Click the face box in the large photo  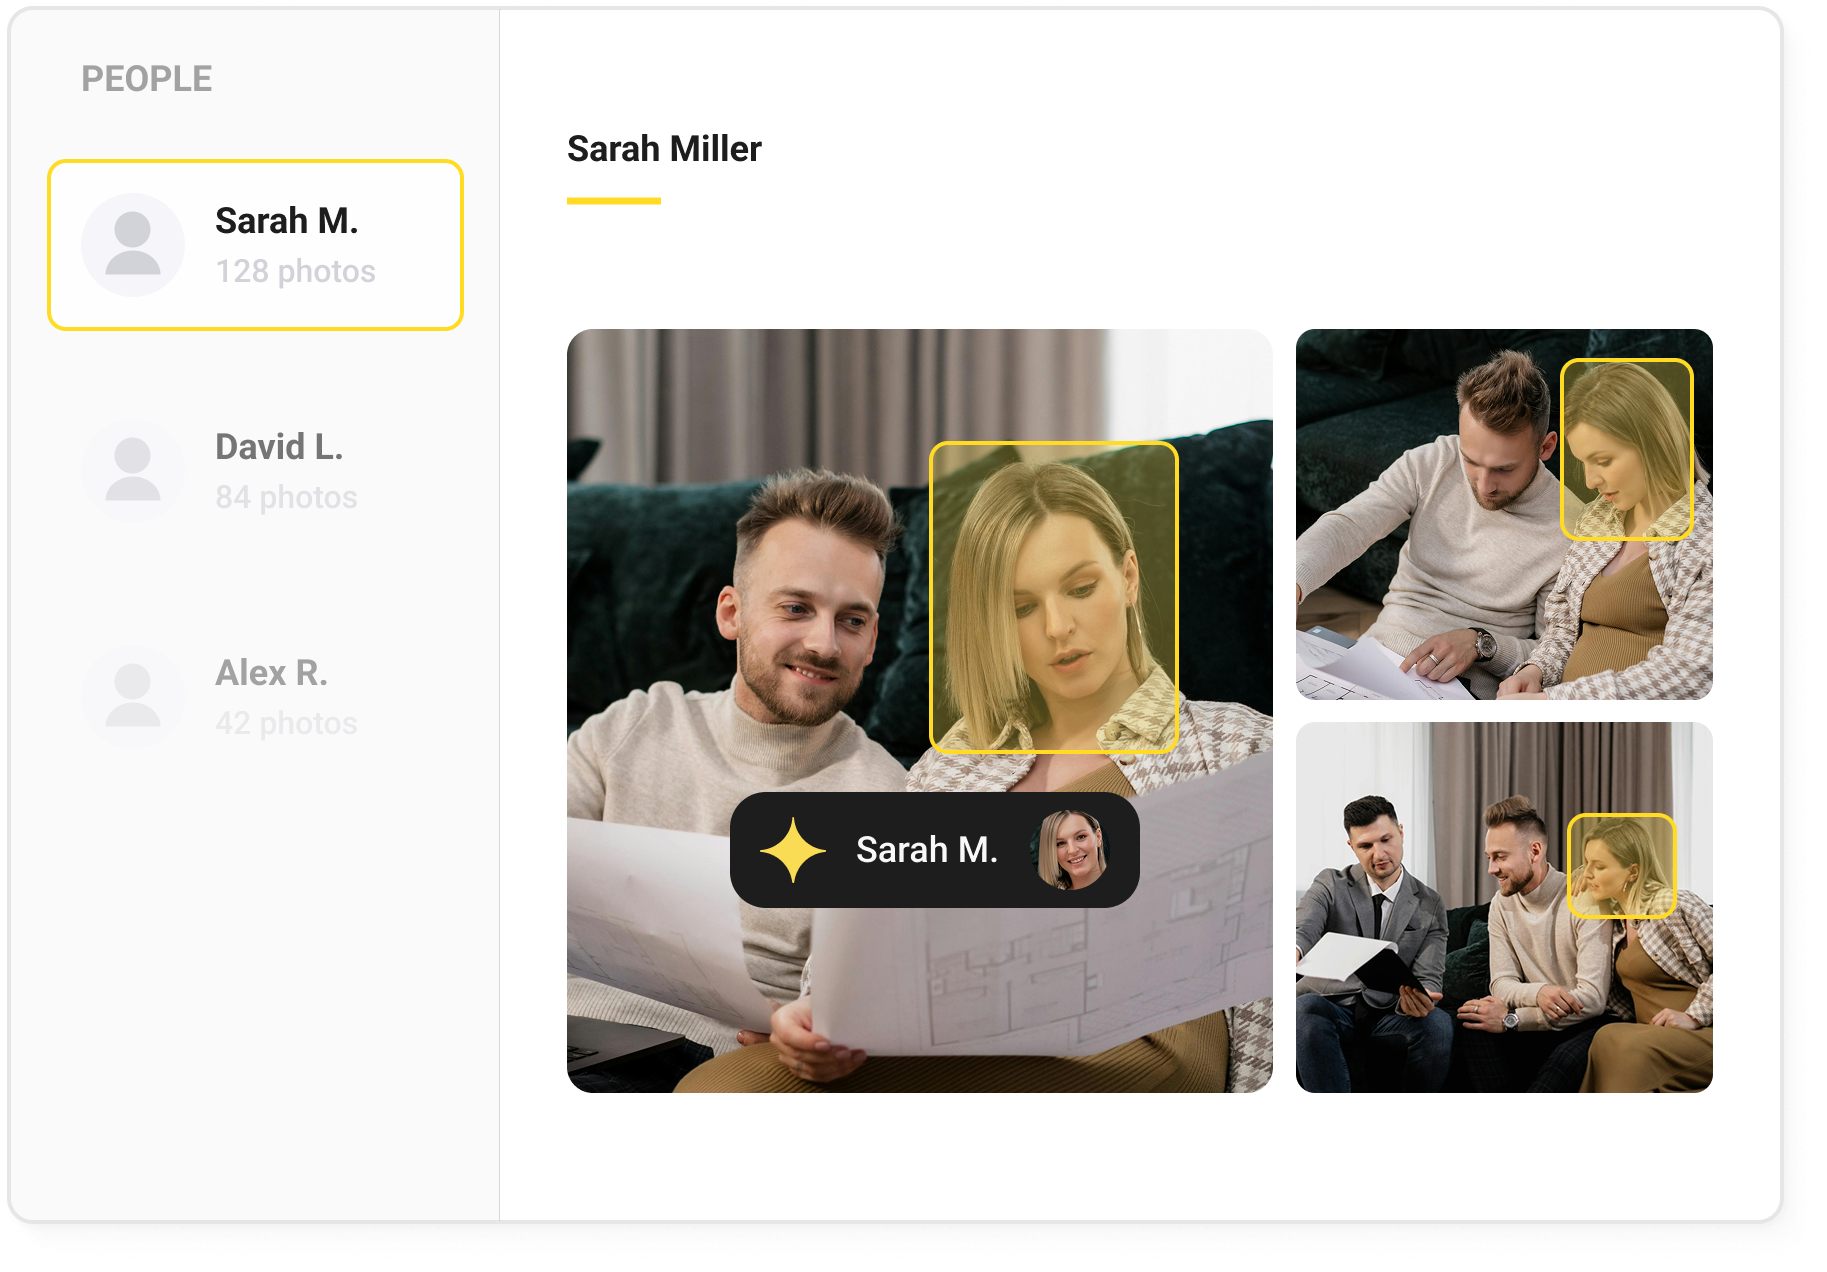point(1053,596)
